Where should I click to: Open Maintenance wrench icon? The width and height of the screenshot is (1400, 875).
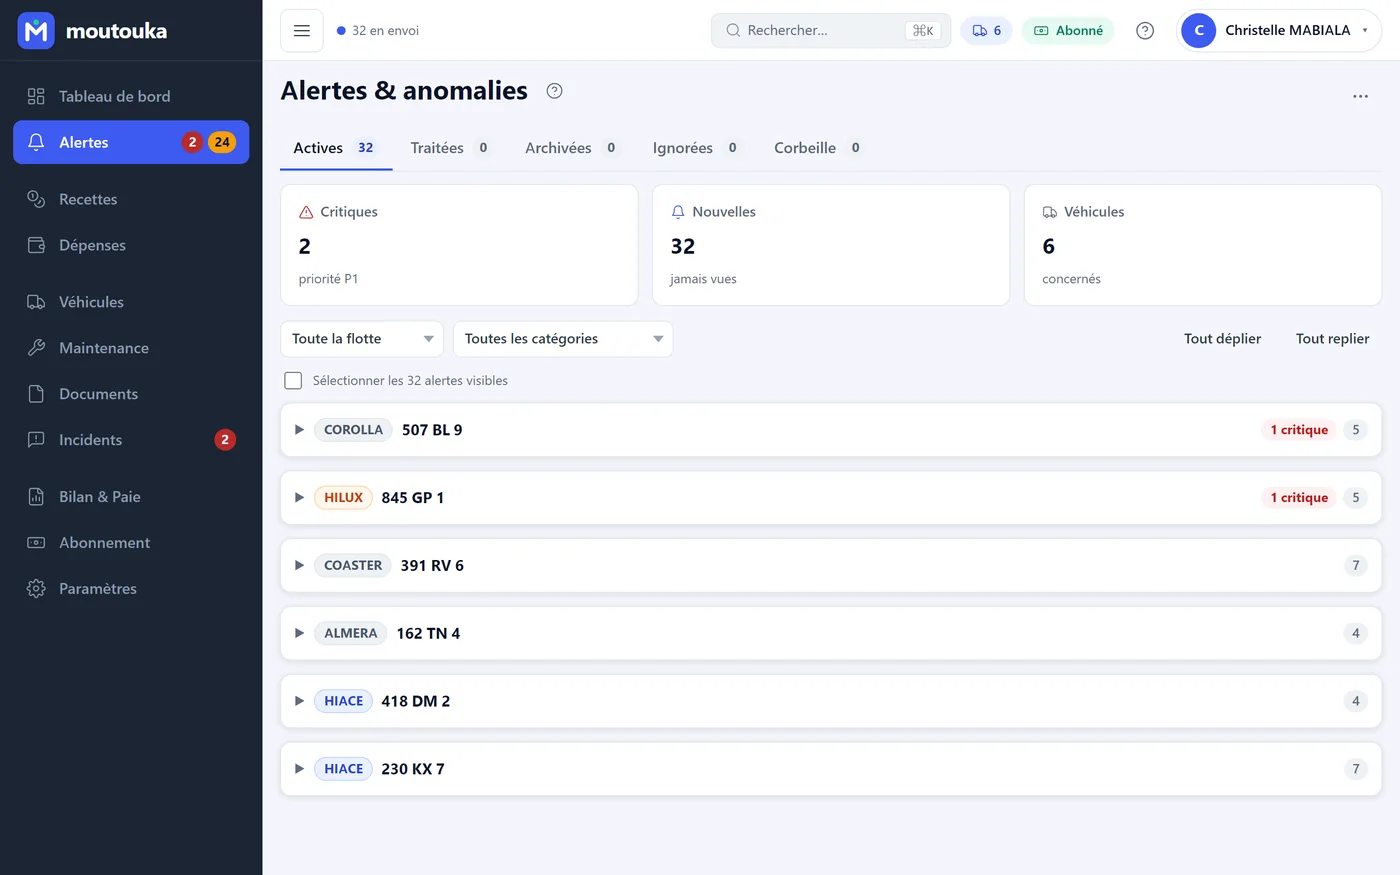pyautogui.click(x=36, y=348)
